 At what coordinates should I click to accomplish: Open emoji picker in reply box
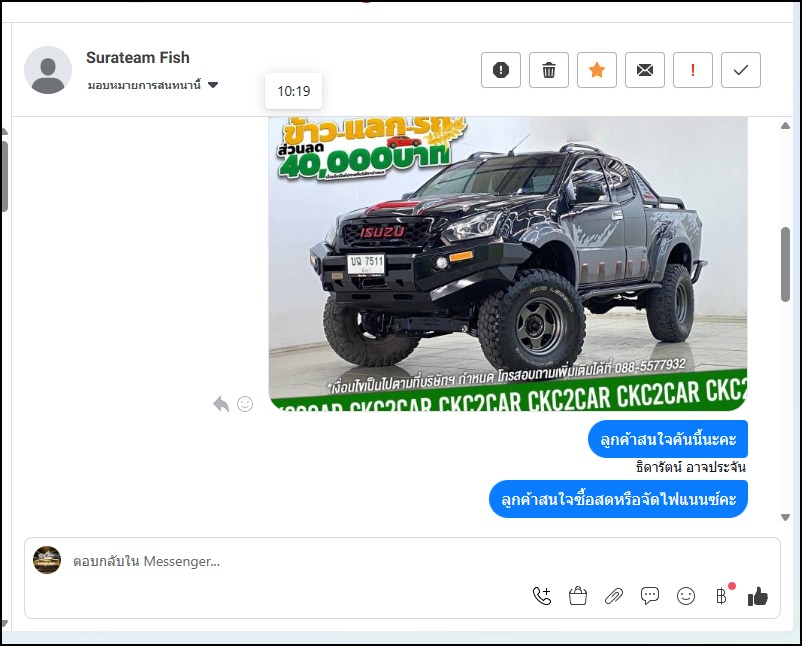point(686,596)
